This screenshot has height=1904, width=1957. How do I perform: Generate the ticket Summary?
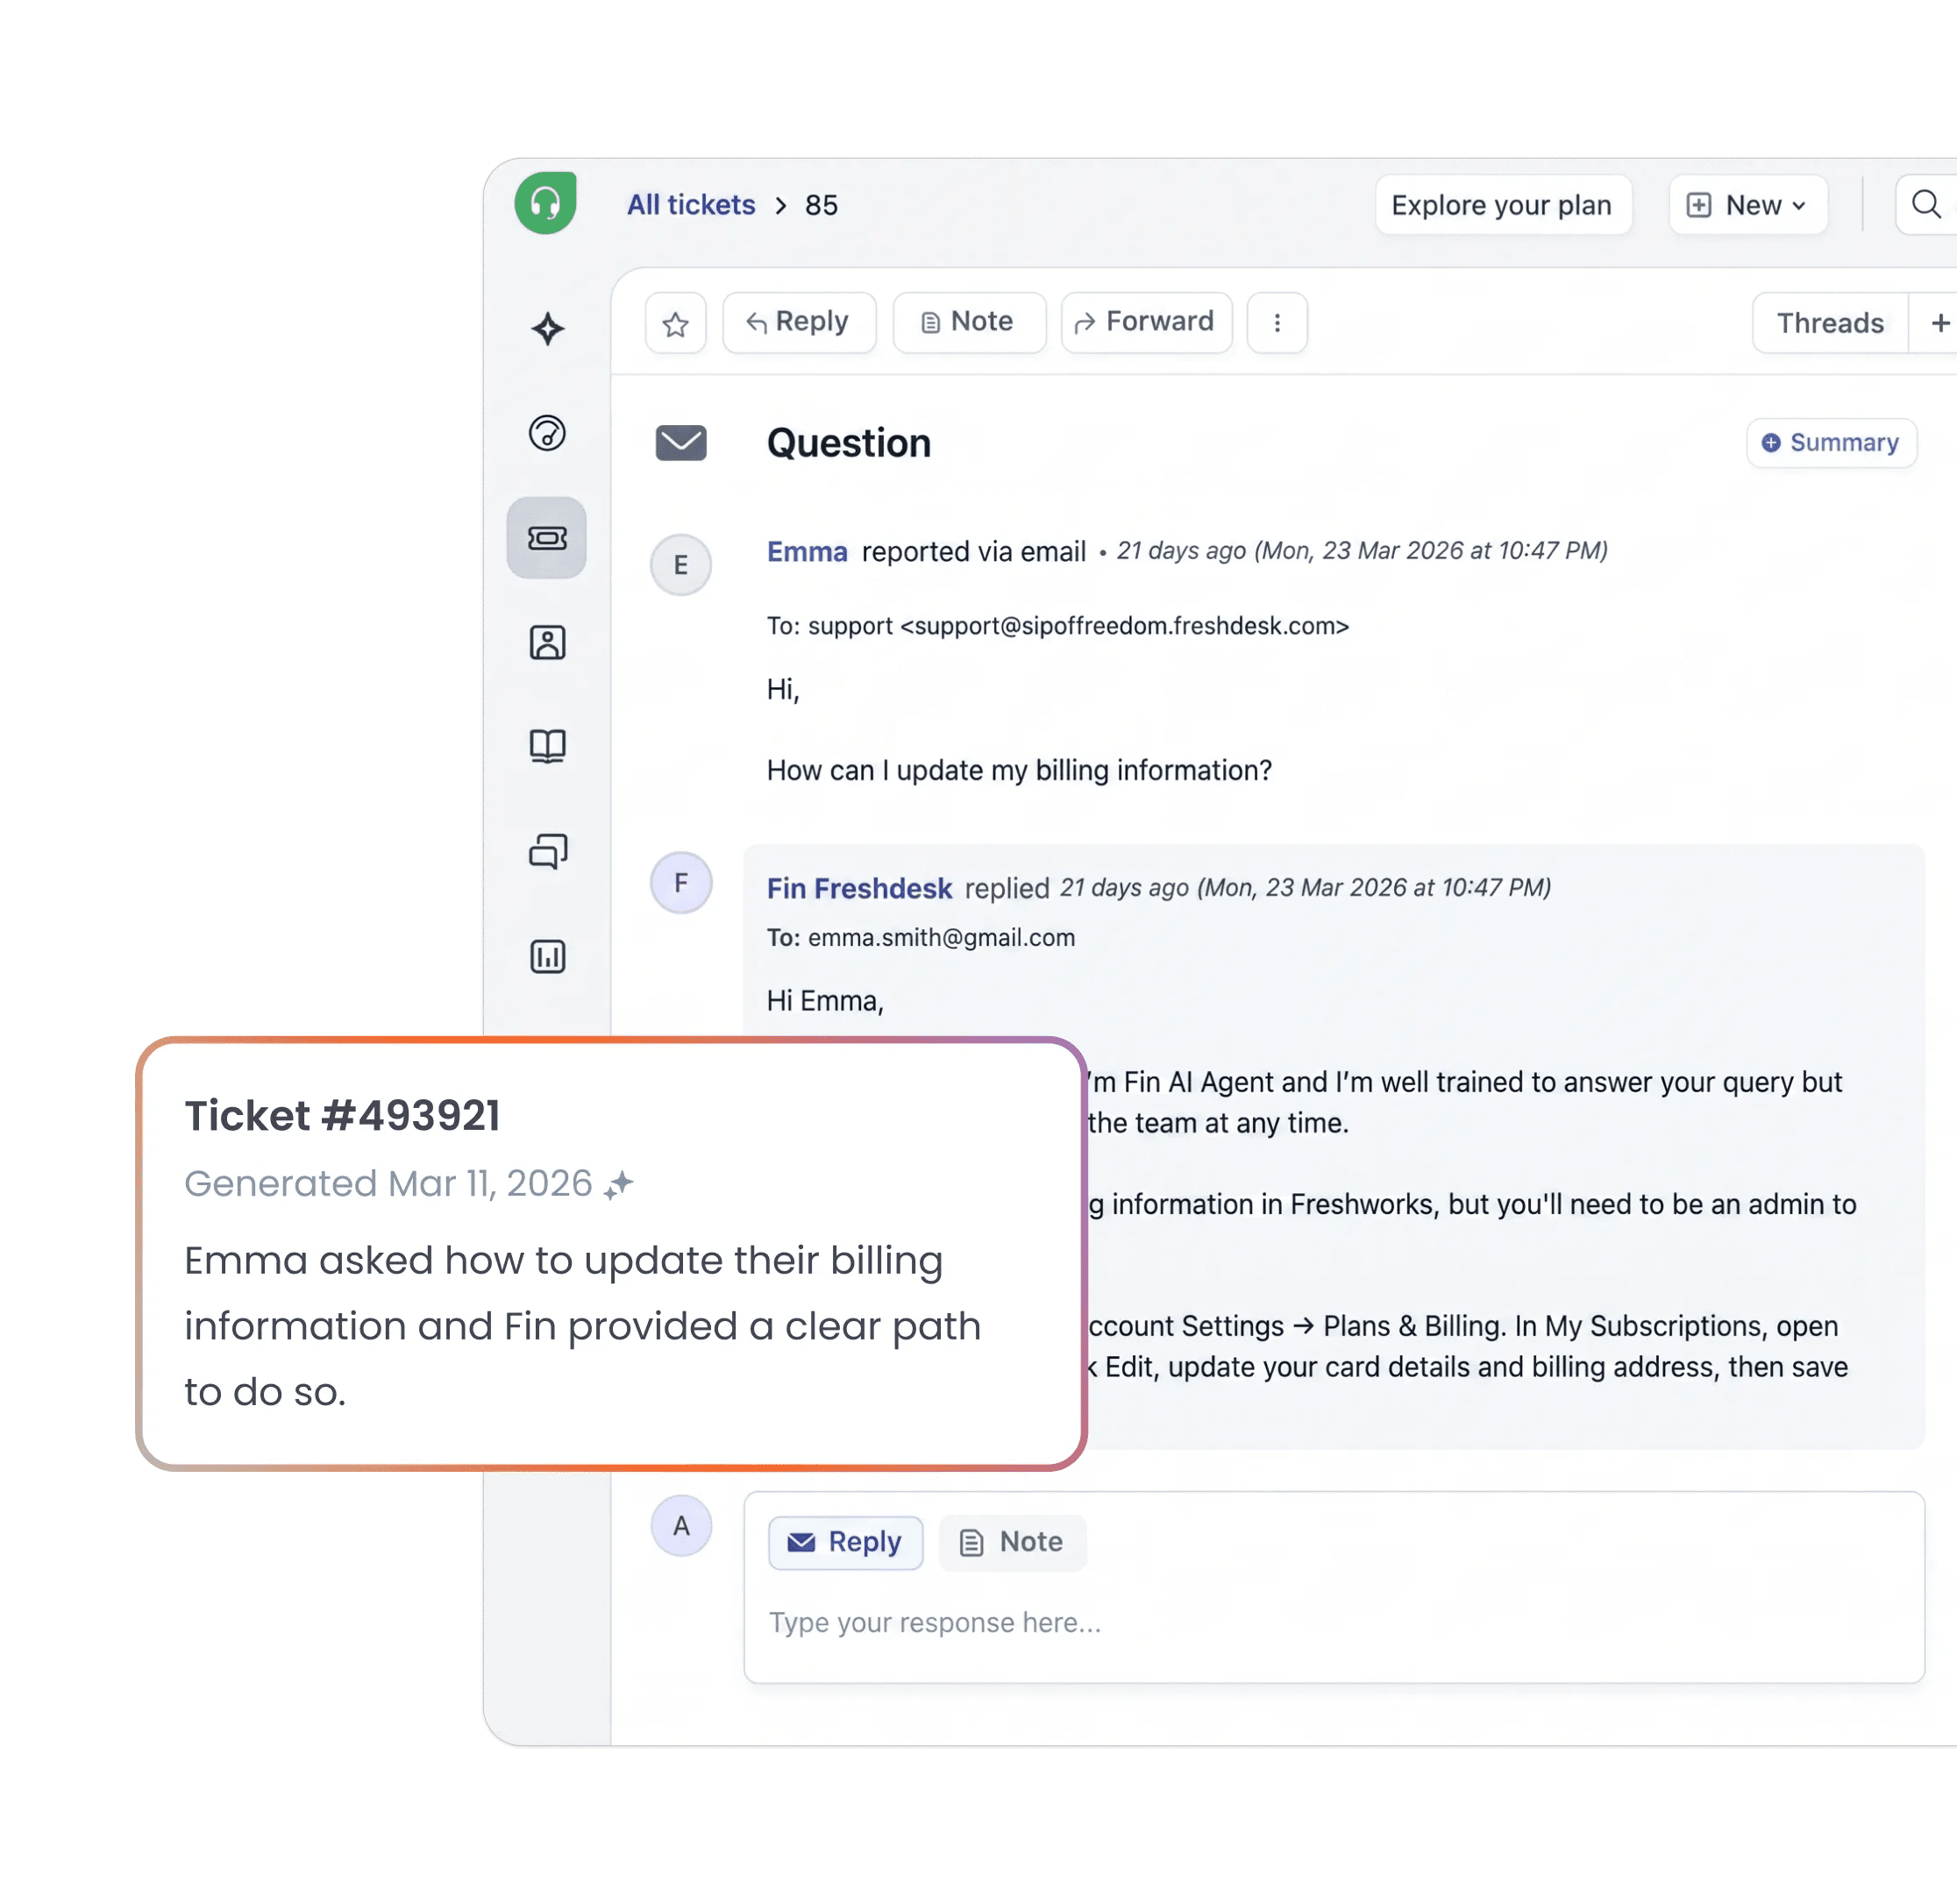(1831, 443)
